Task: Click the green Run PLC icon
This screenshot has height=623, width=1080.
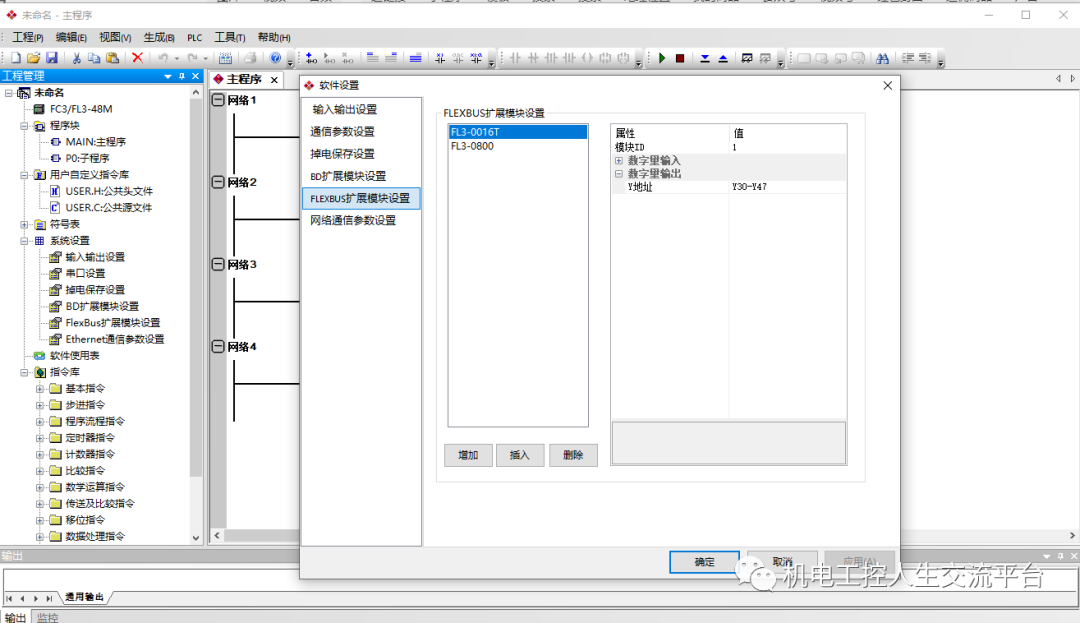Action: pos(662,59)
